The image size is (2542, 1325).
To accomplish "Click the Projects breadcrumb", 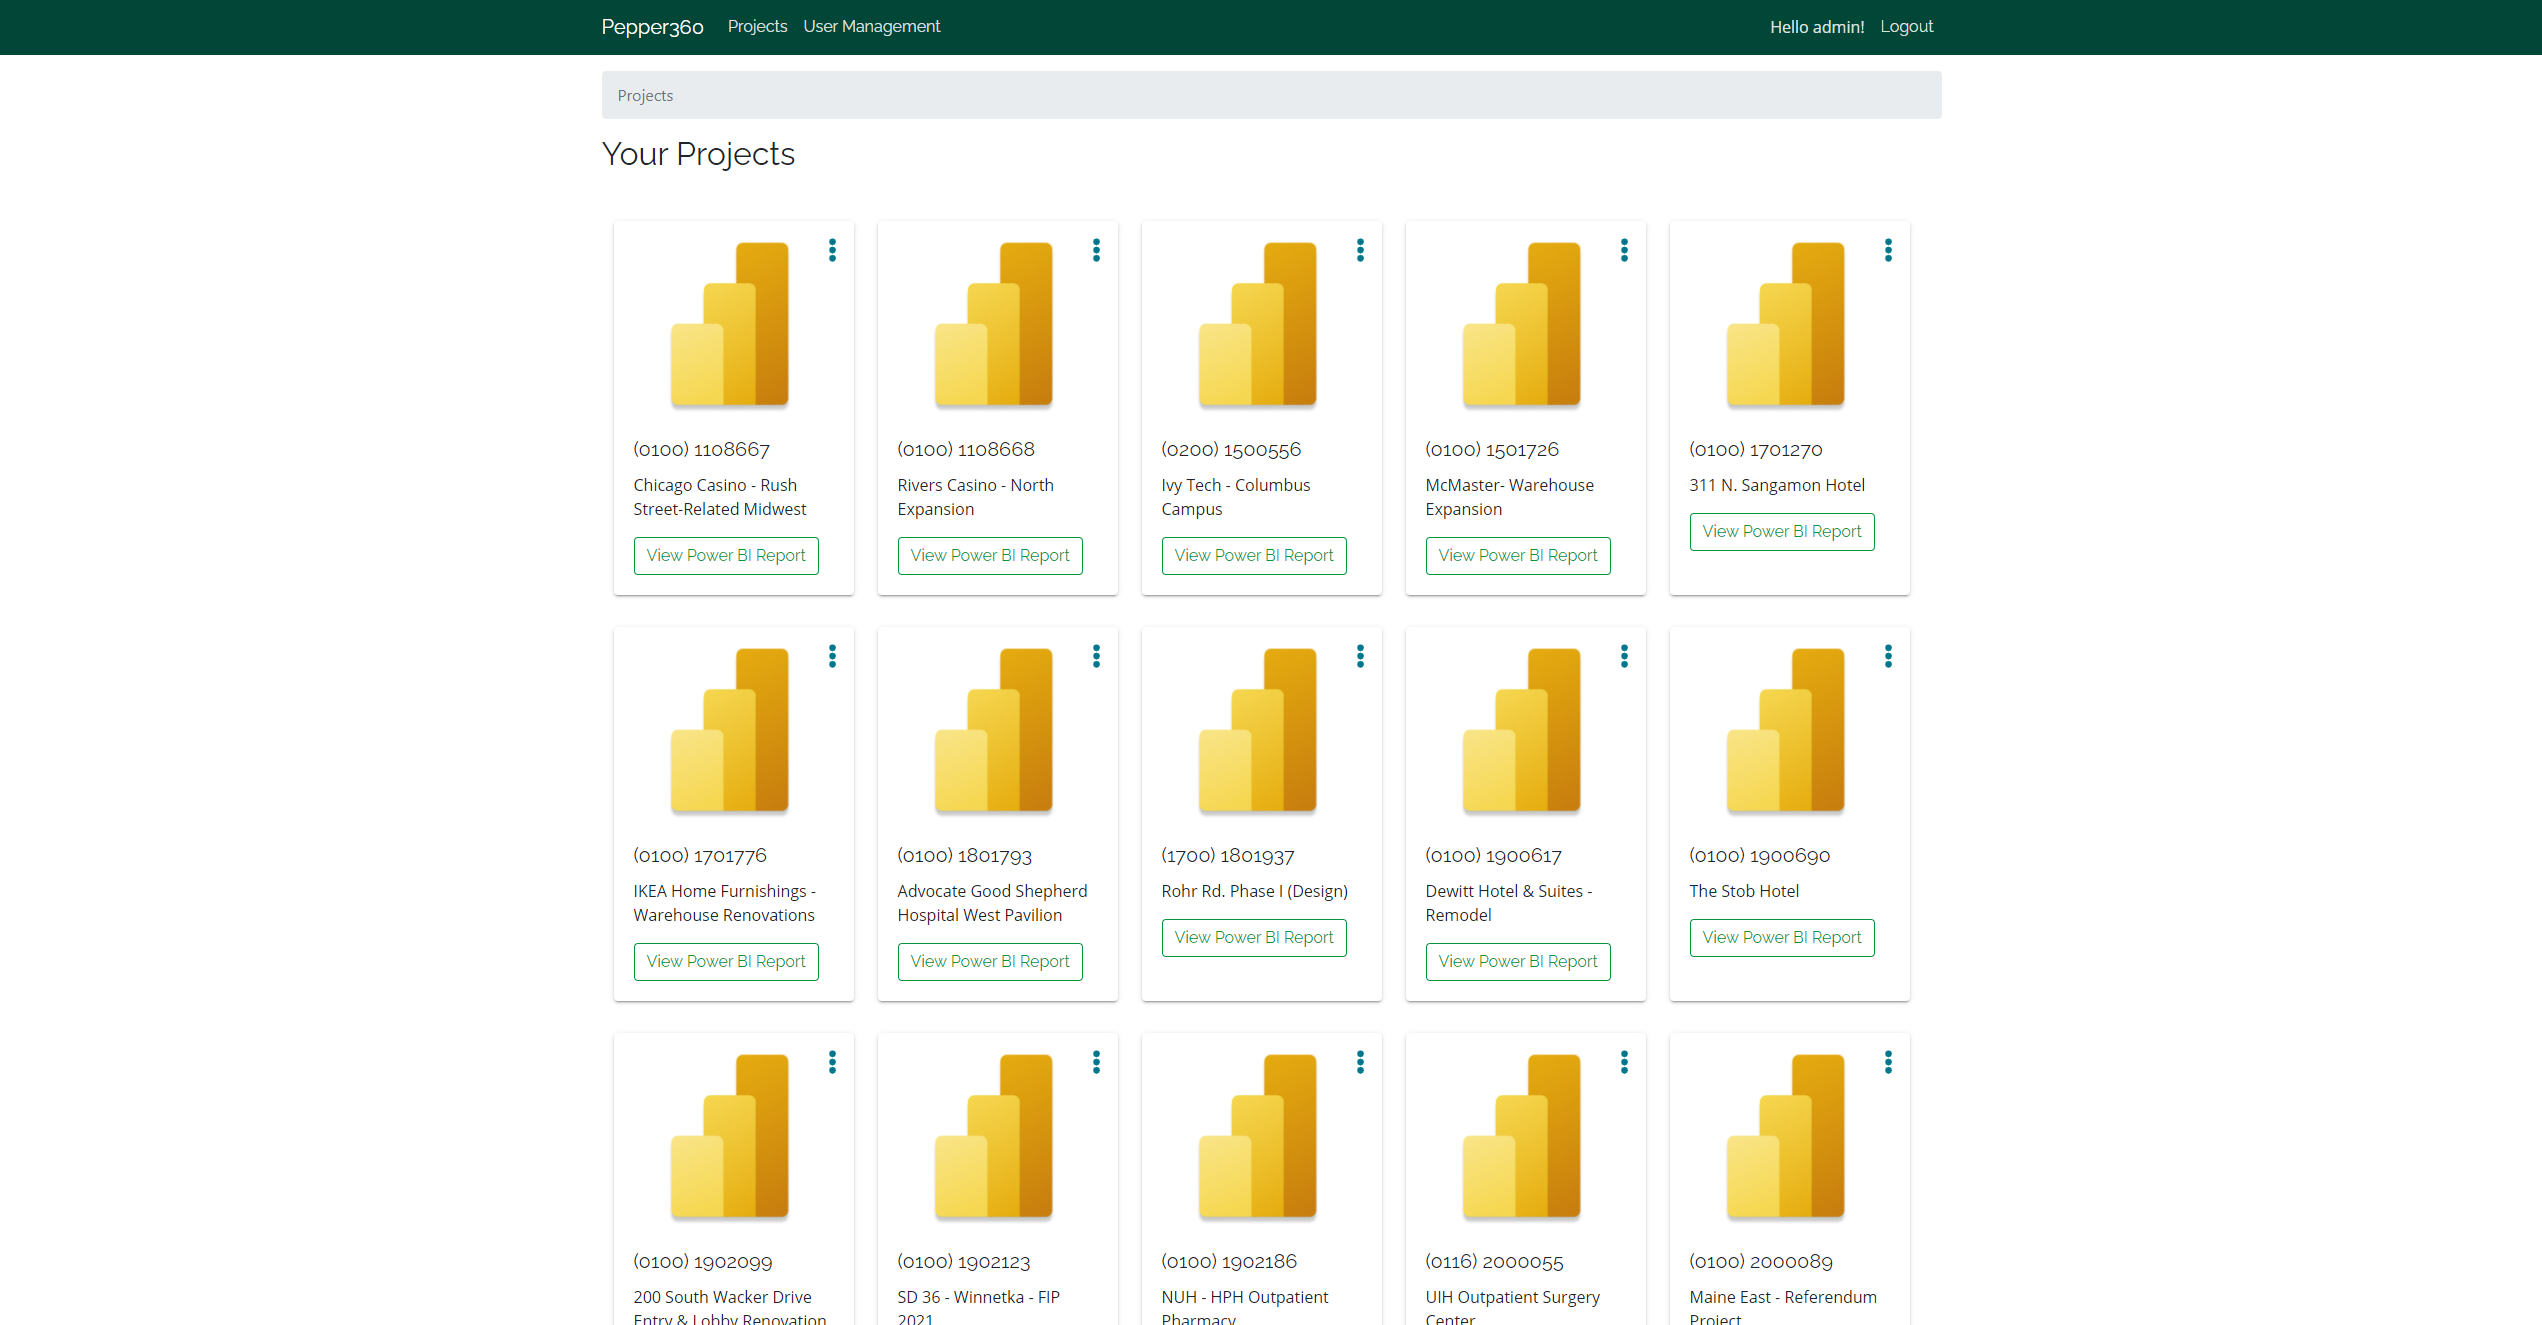I will tap(645, 96).
